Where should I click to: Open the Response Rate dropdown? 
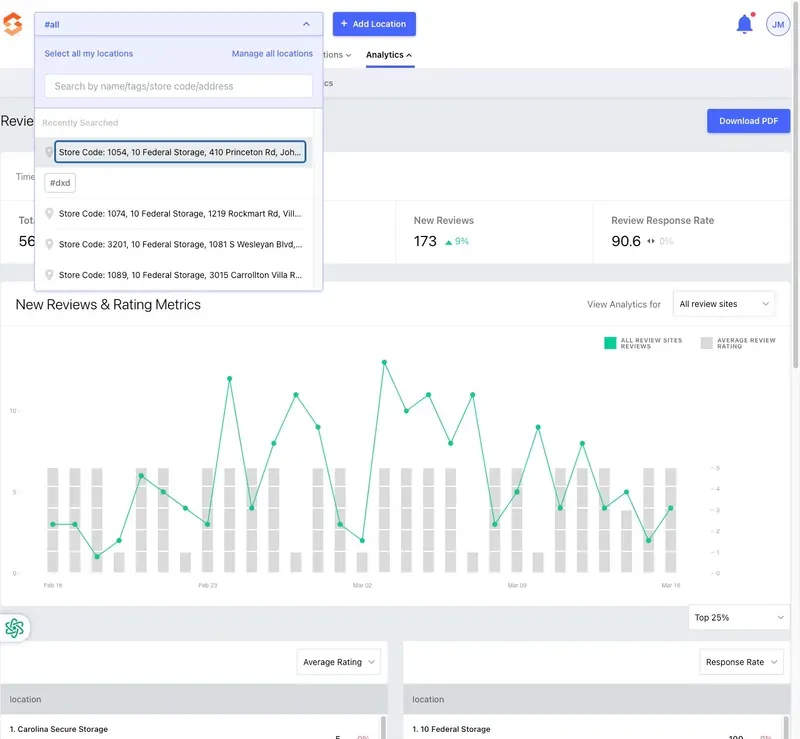(741, 662)
